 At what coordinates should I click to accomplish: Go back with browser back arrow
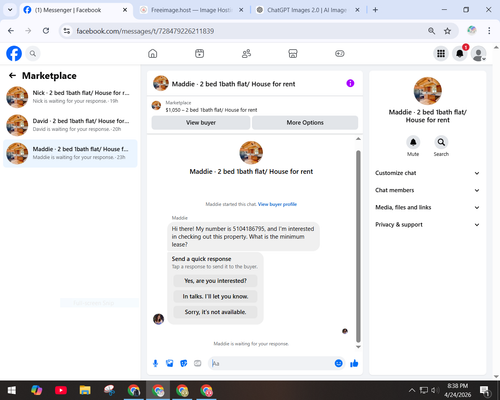tap(11, 31)
